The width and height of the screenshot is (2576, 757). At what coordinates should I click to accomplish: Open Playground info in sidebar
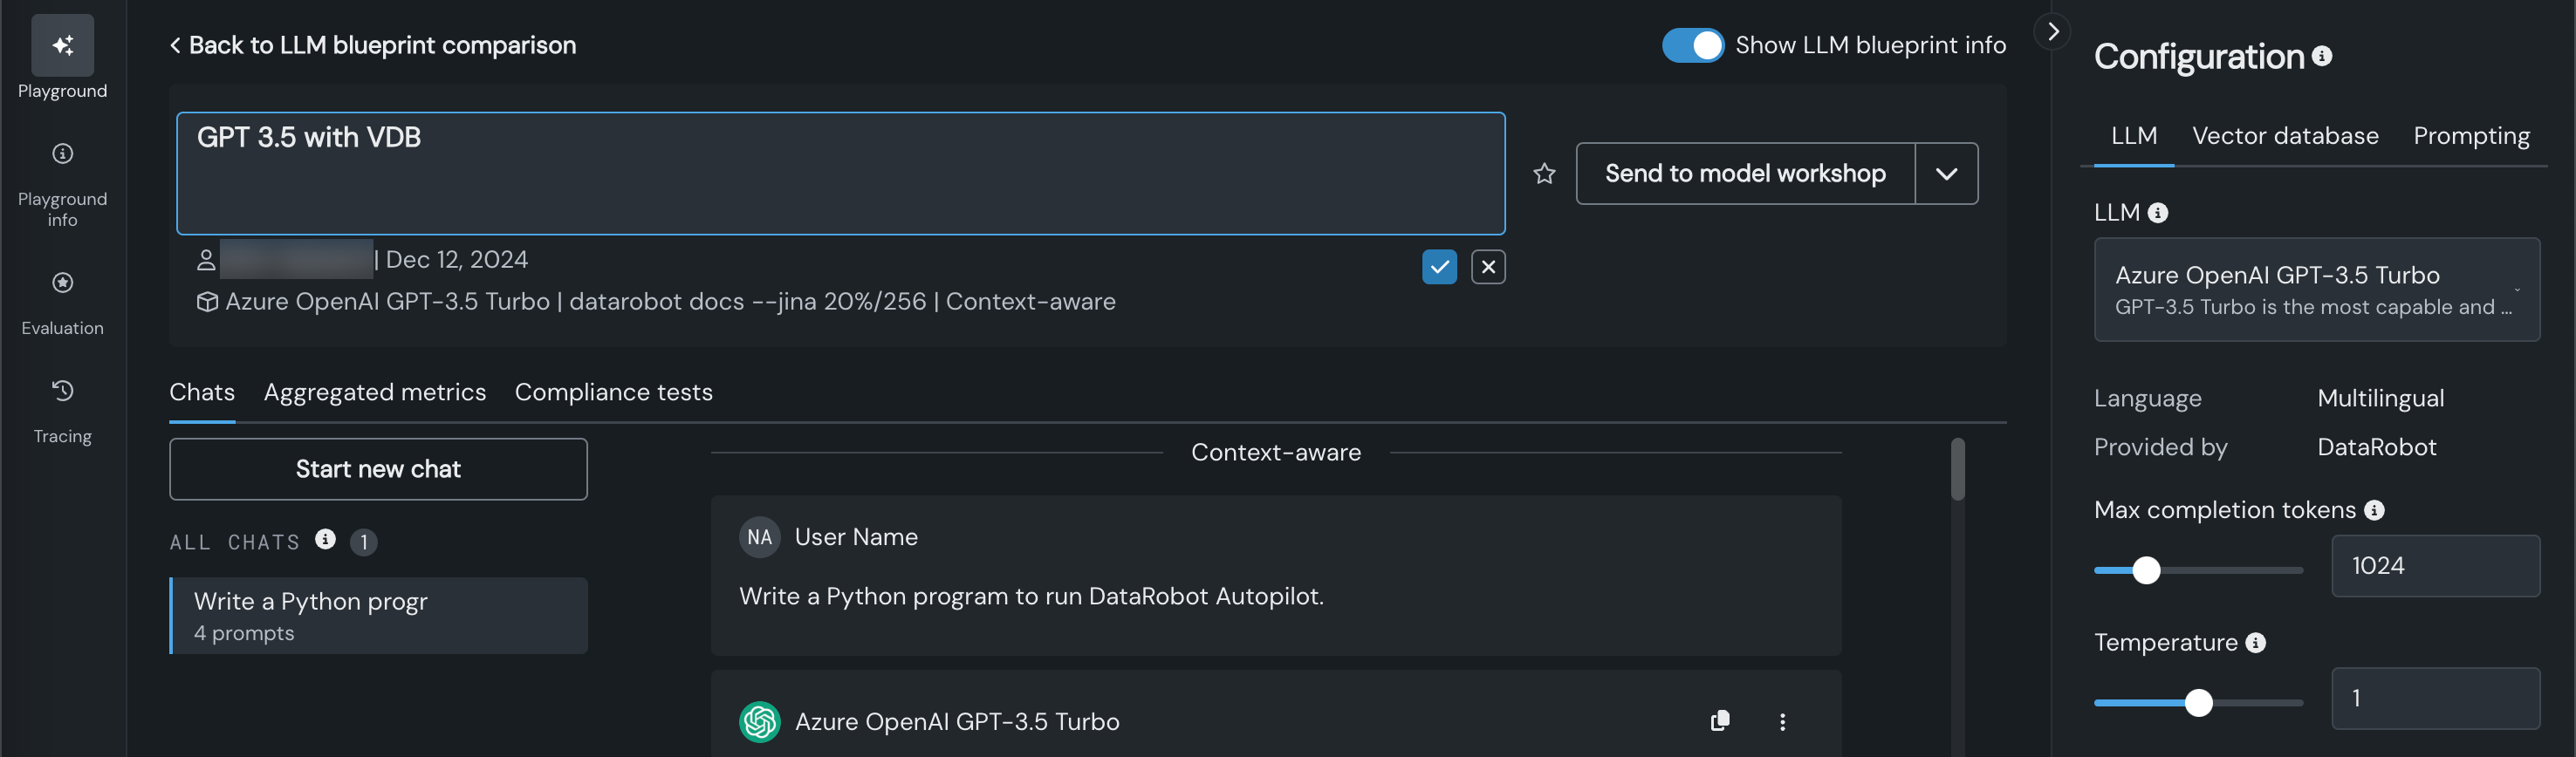click(62, 154)
